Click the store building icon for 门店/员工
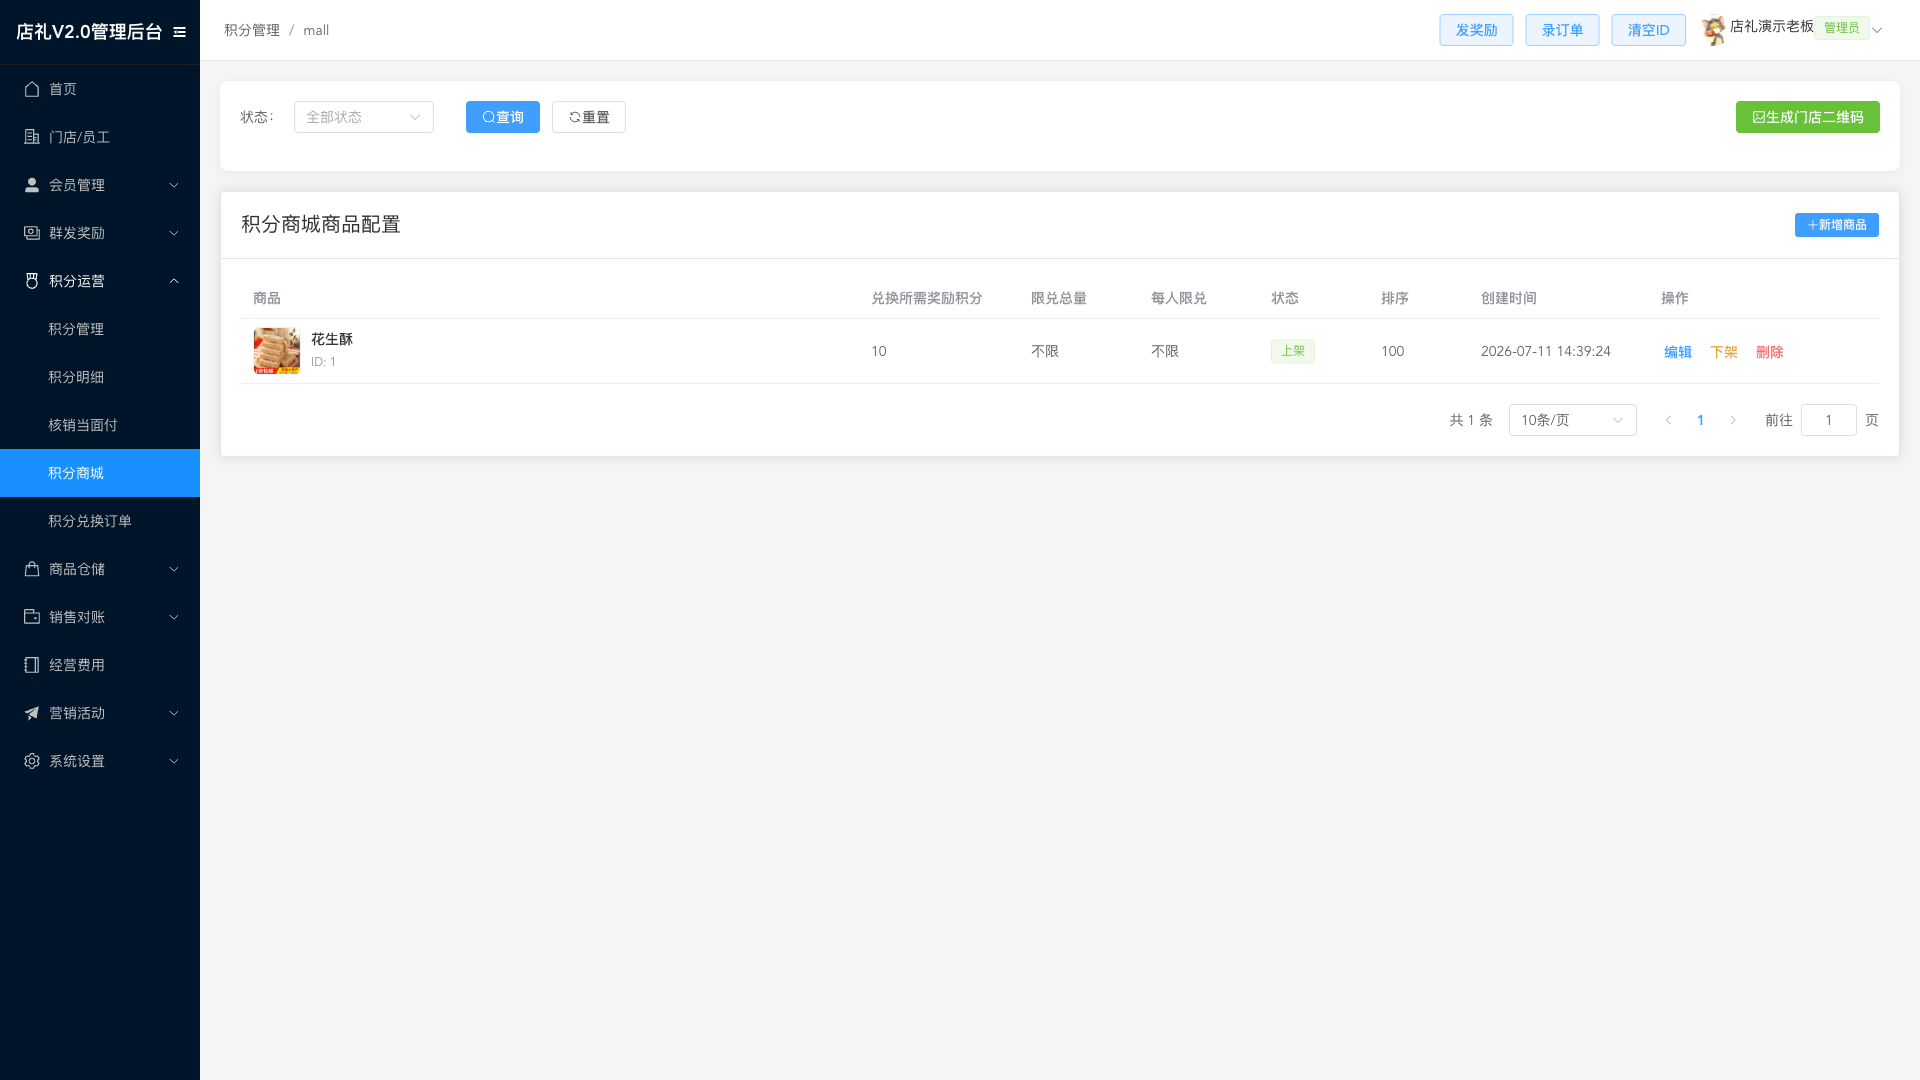The width and height of the screenshot is (1920, 1080). click(32, 137)
